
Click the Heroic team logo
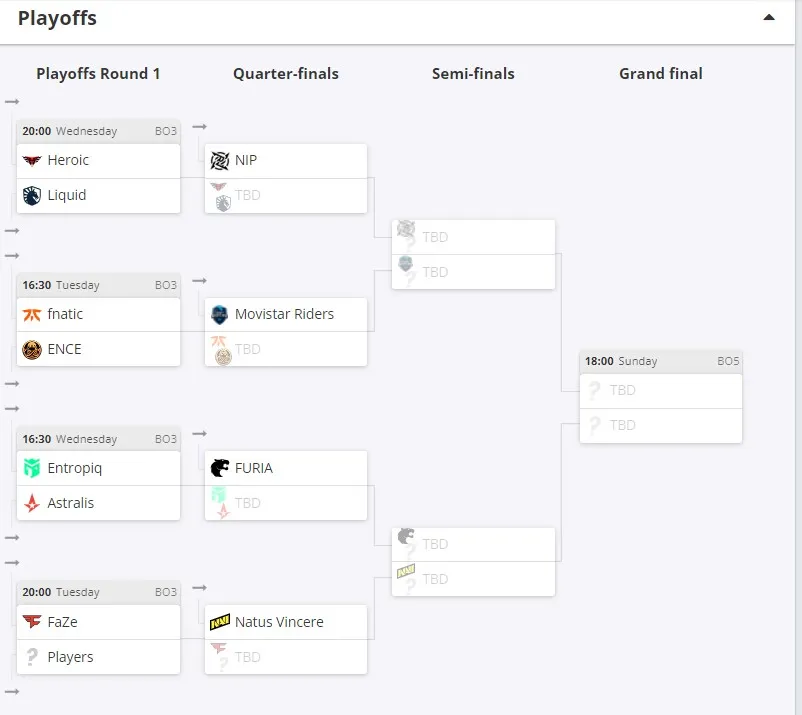[x=32, y=161]
